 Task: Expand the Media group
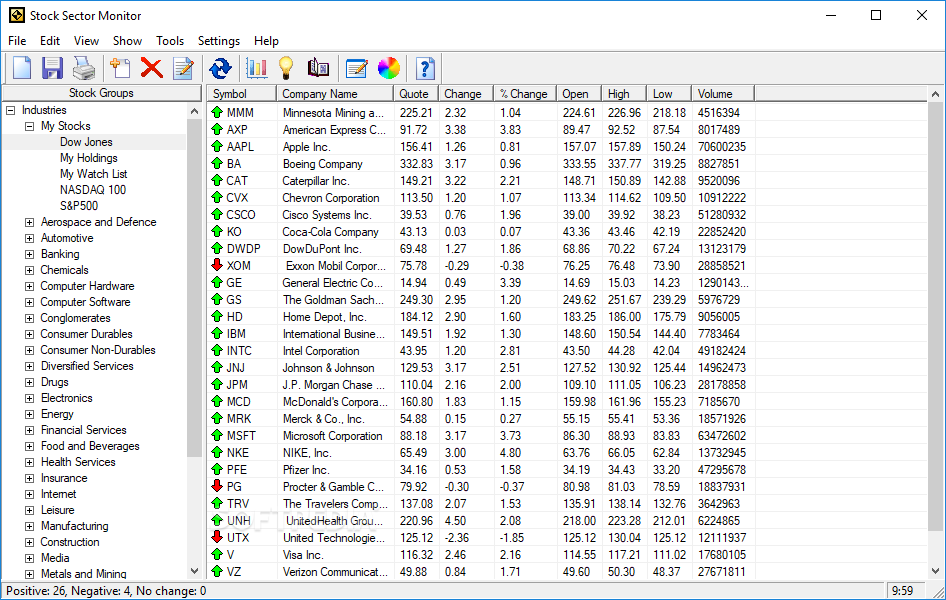click(x=29, y=558)
